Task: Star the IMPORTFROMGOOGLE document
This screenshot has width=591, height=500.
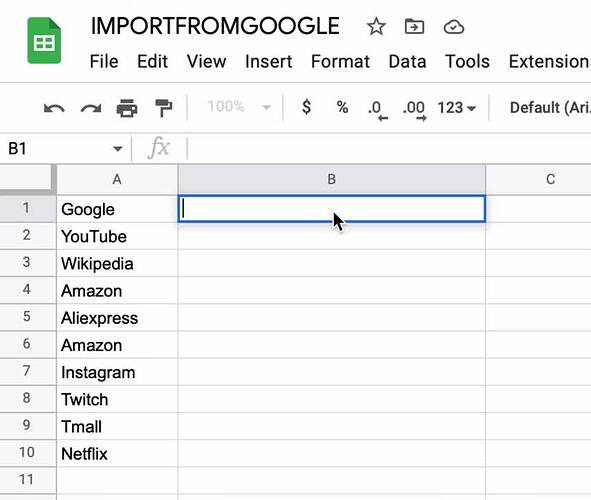Action: click(376, 27)
